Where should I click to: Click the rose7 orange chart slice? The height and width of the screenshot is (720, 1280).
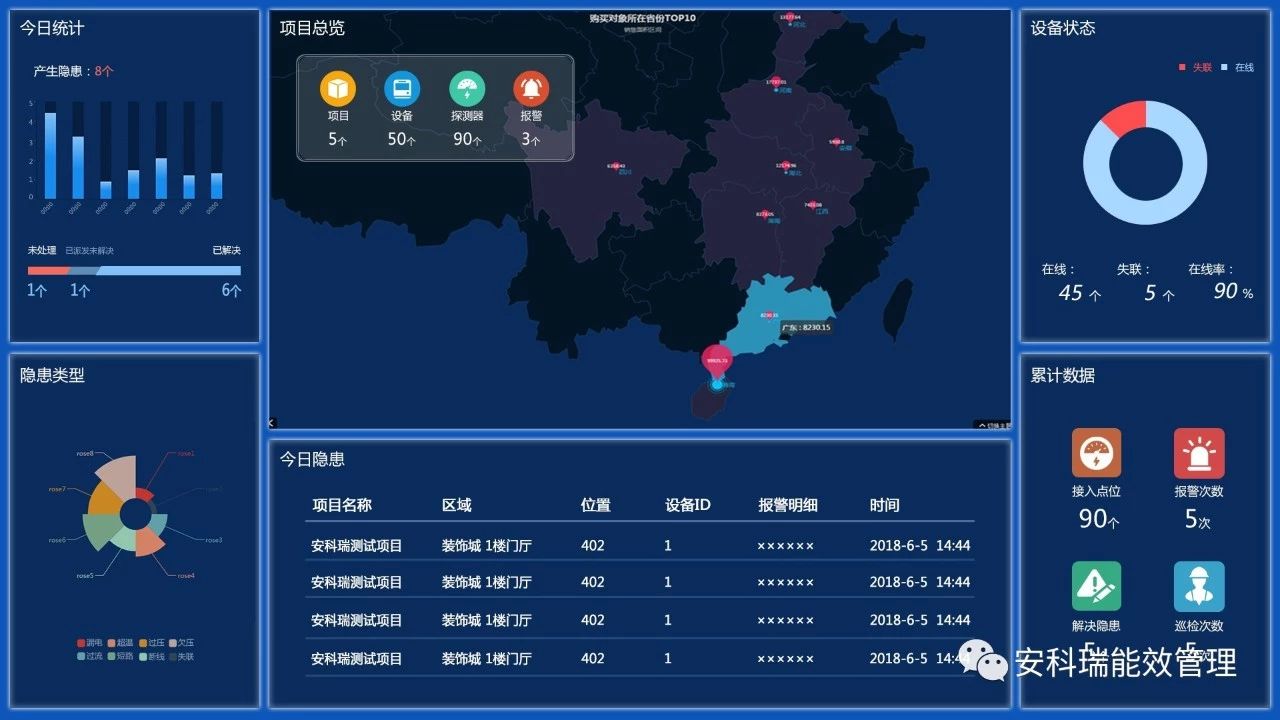pos(103,498)
